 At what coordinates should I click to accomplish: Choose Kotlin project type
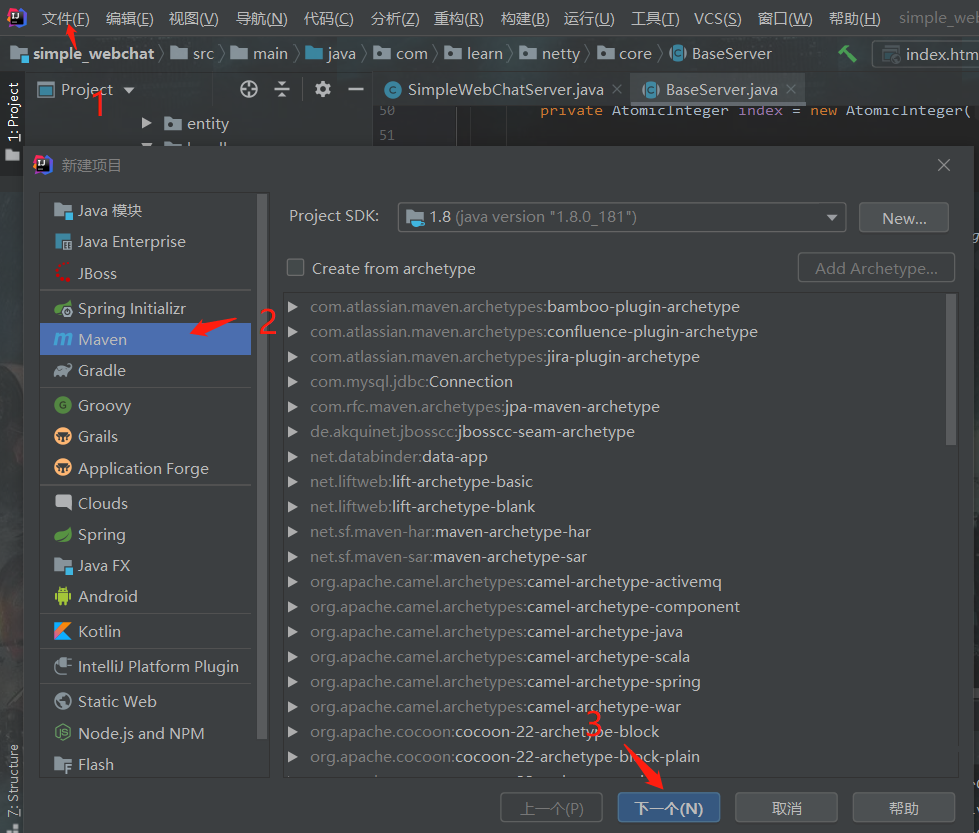145,631
